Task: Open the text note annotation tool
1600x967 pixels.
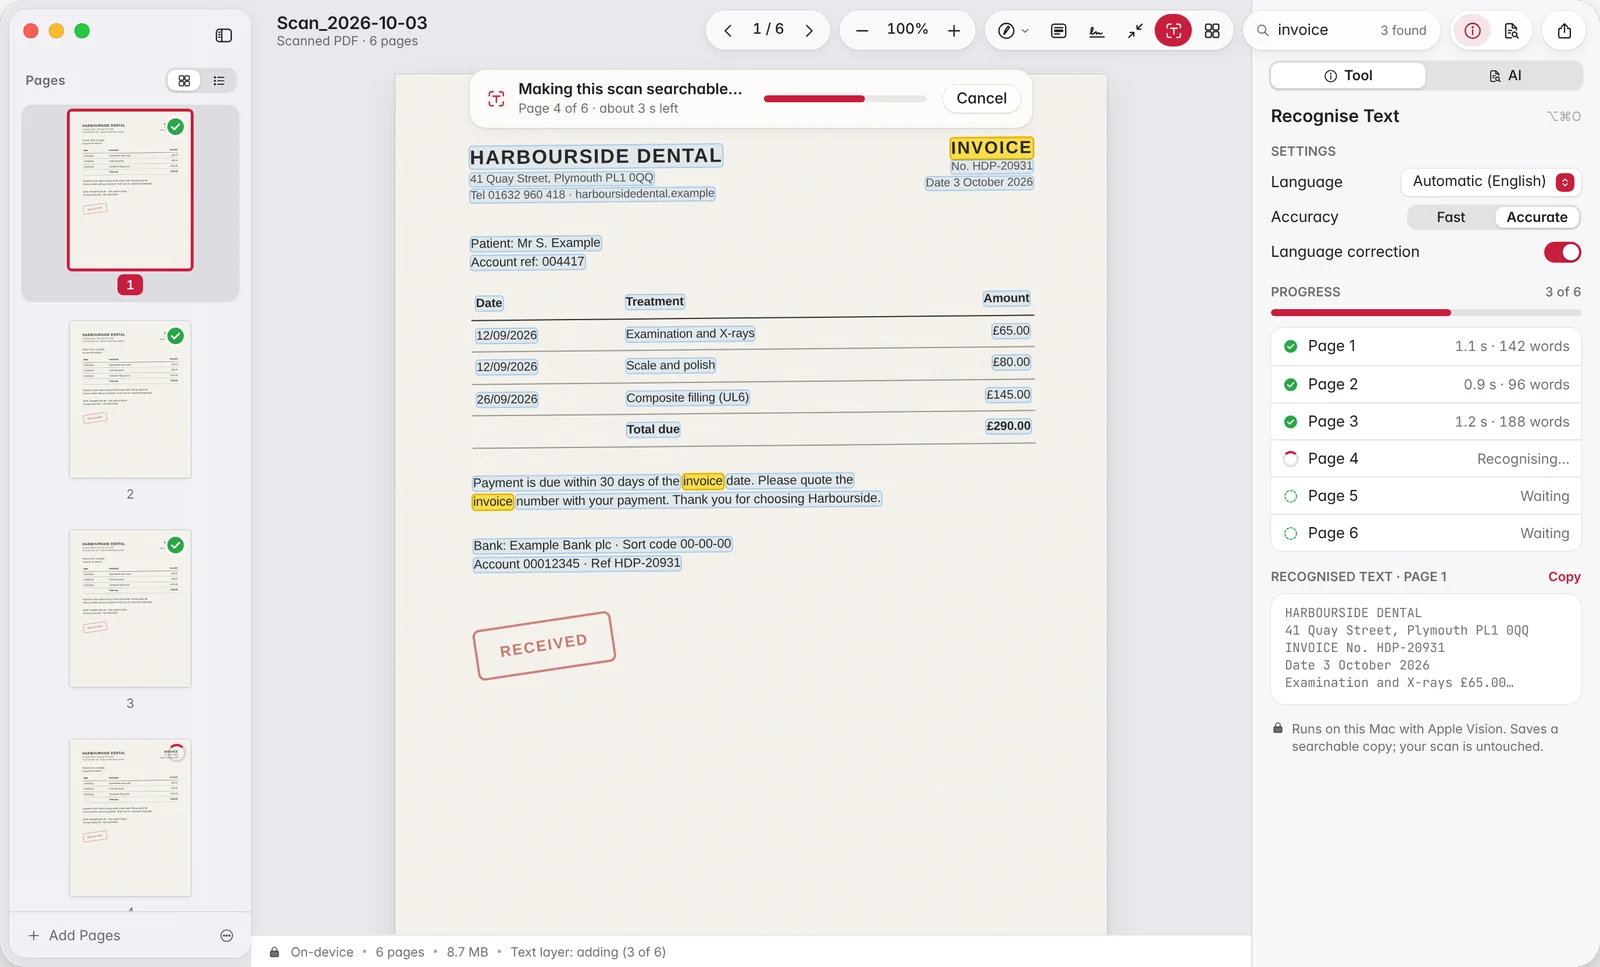Action: [1058, 31]
